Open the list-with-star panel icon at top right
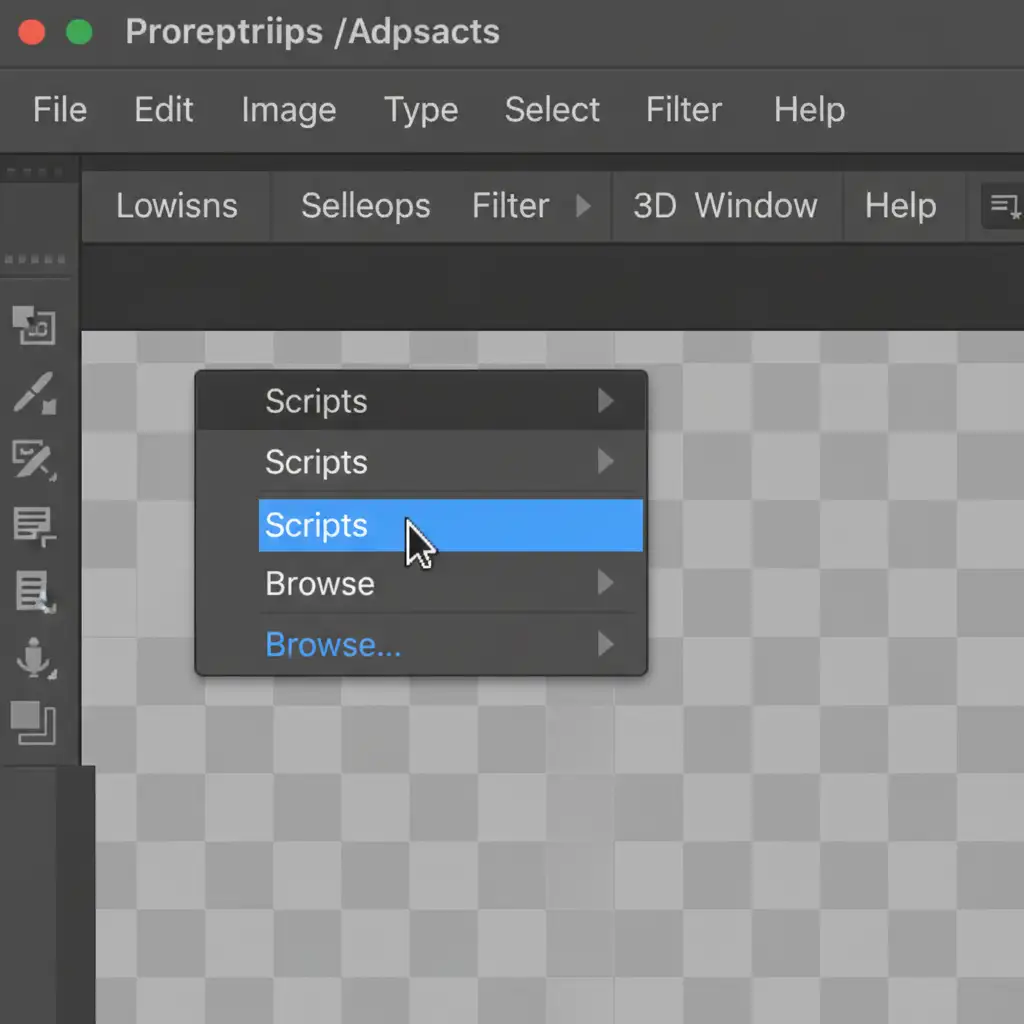The height and width of the screenshot is (1024, 1024). pos(1004,206)
